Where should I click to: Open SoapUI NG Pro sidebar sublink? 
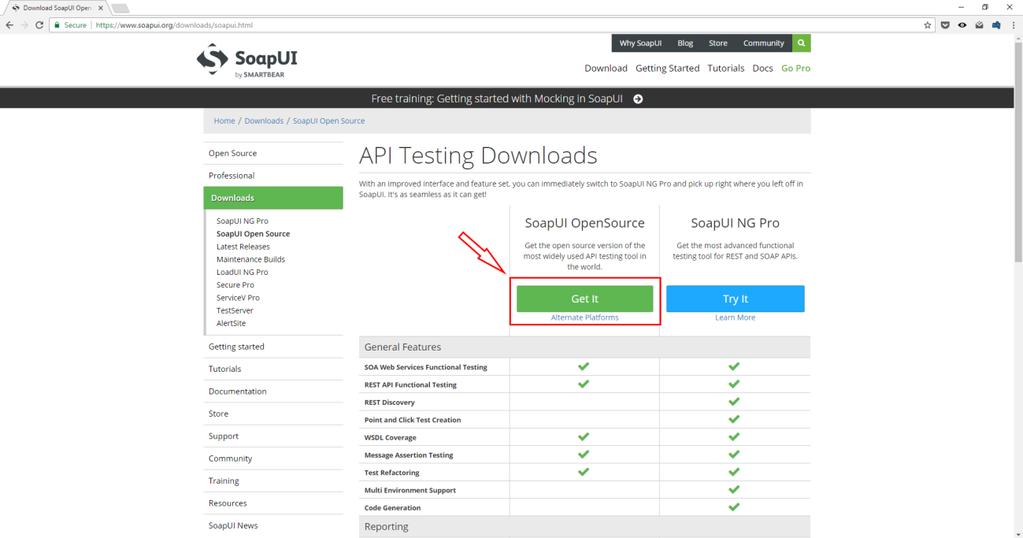pyautogui.click(x=242, y=221)
